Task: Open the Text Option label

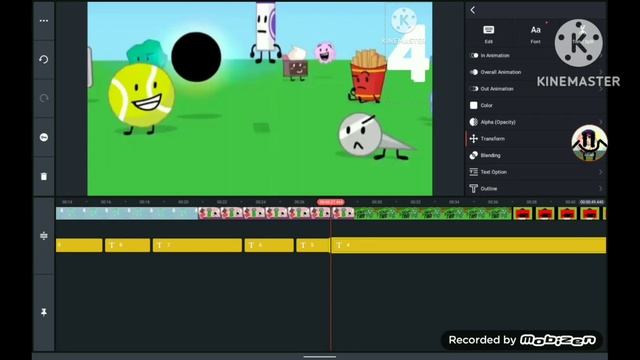Action: [x=493, y=172]
